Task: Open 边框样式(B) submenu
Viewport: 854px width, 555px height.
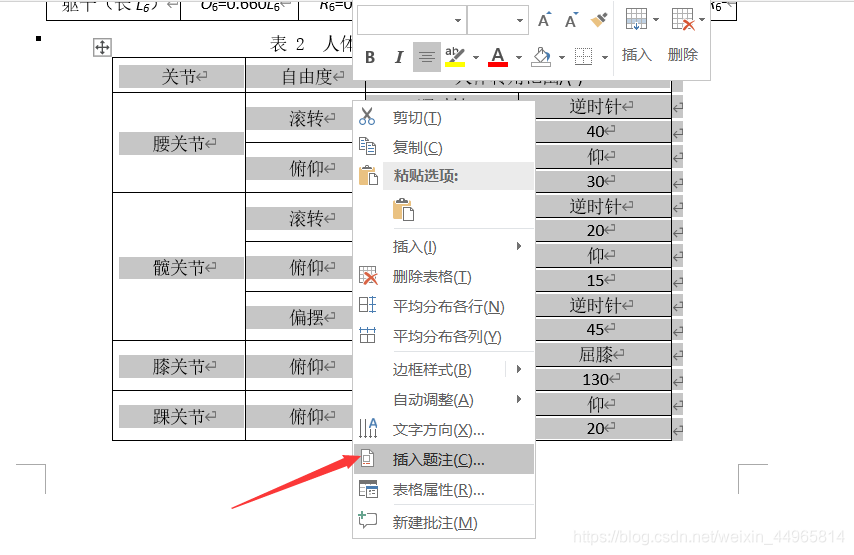Action: (444, 370)
